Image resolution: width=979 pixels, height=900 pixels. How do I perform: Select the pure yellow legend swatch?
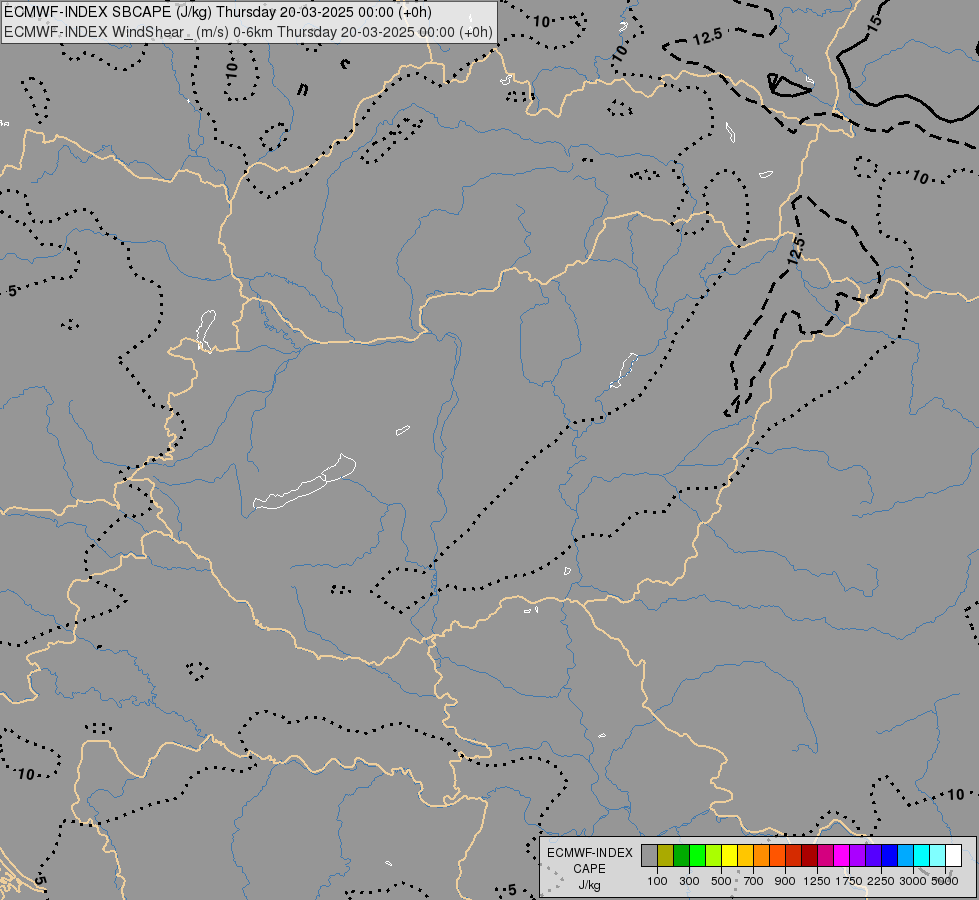pos(729,856)
